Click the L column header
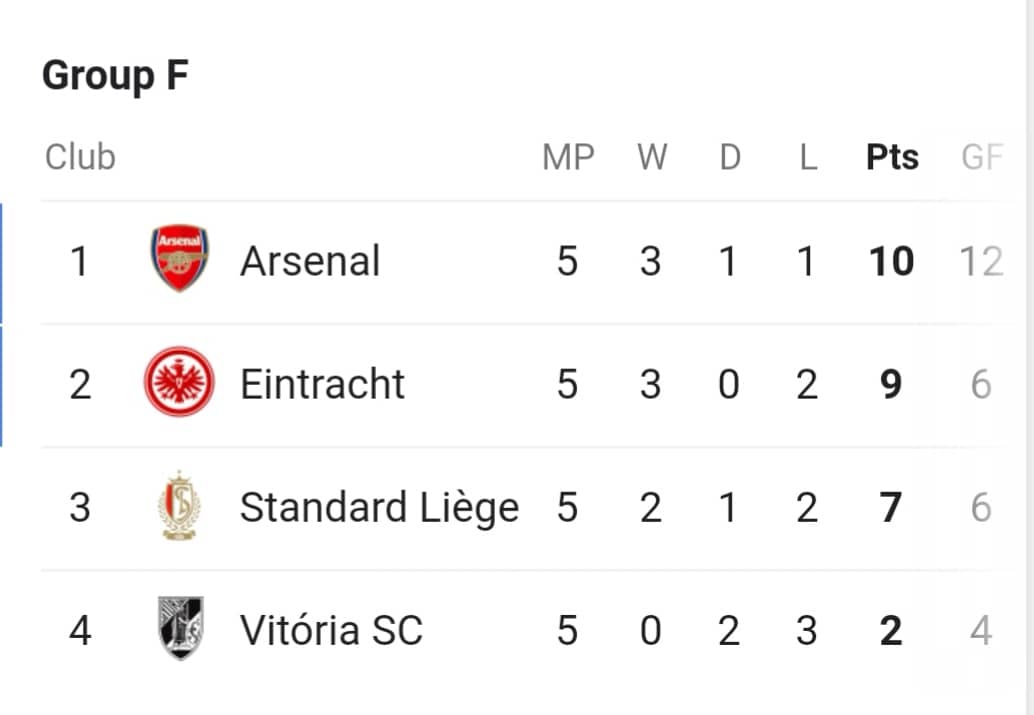This screenshot has height=715, width=1034. coord(808,157)
